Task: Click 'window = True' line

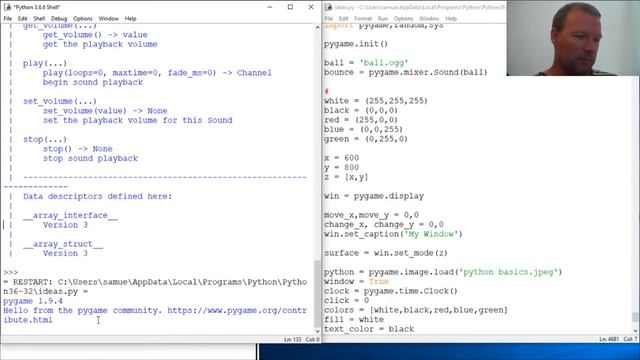Action: tap(356, 282)
